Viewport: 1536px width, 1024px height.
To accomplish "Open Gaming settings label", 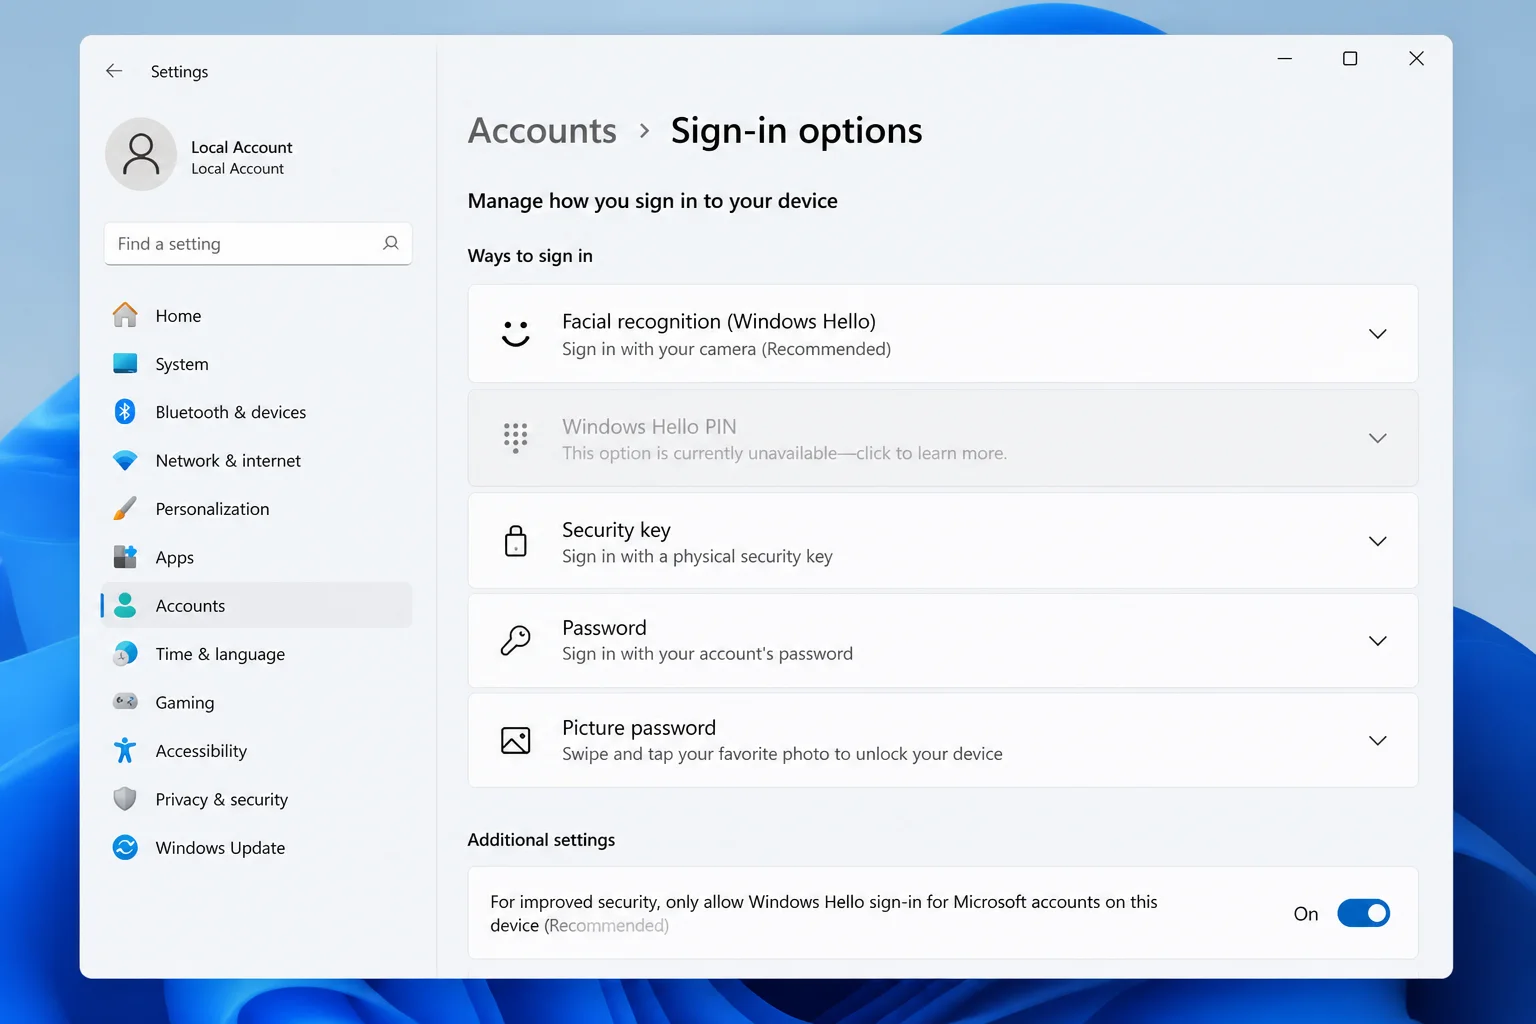I will tap(185, 702).
